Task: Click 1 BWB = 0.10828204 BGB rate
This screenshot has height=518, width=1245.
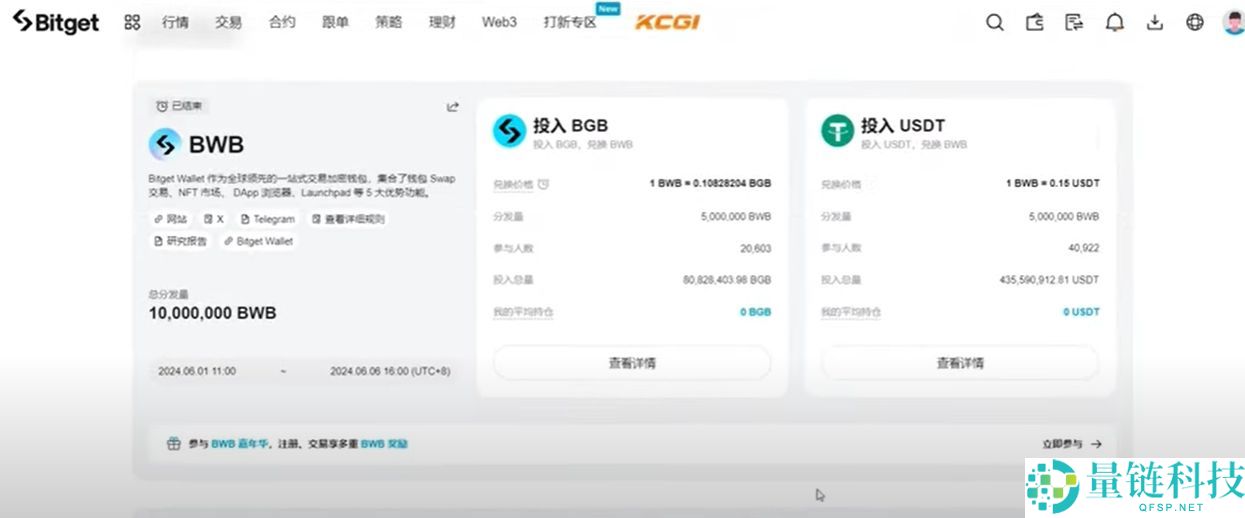Action: pyautogui.click(x=711, y=184)
